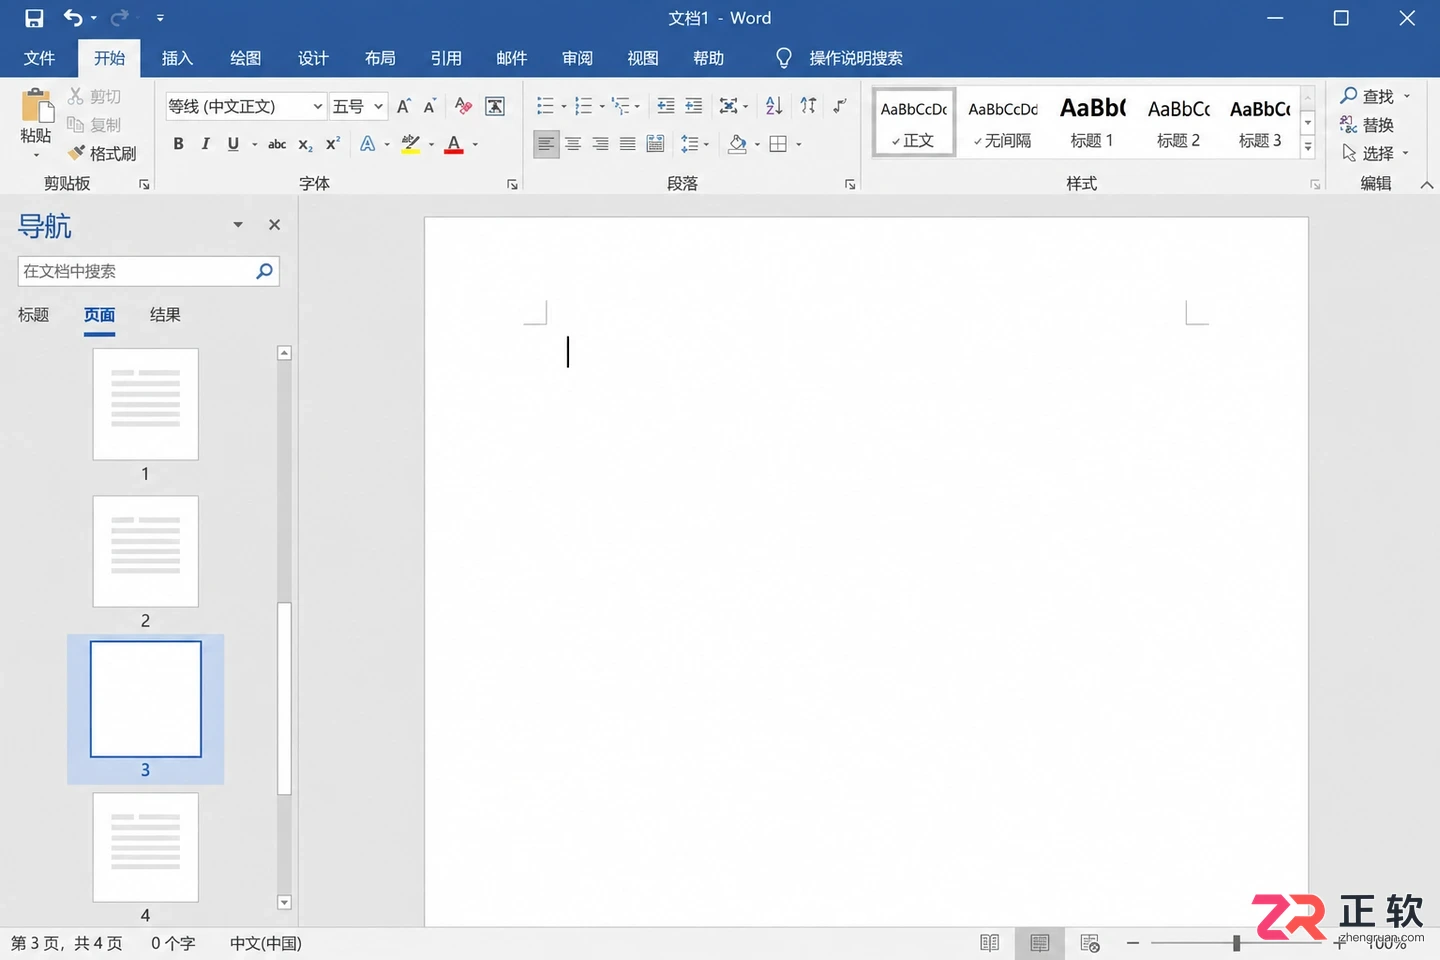Open the 插入 ribbon tab
Screen dimensions: 1440x960
click(177, 58)
